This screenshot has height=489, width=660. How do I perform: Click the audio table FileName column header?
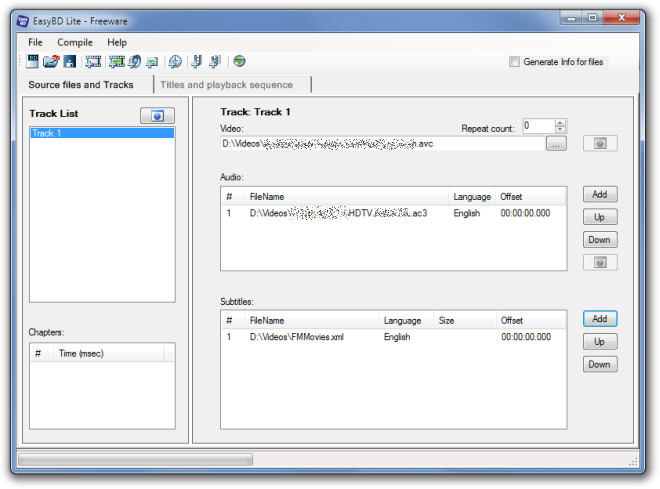tap(346, 197)
